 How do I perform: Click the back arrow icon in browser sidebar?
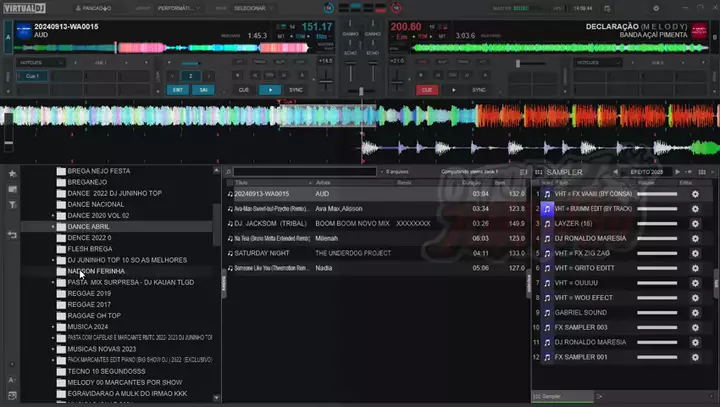pos(12,235)
